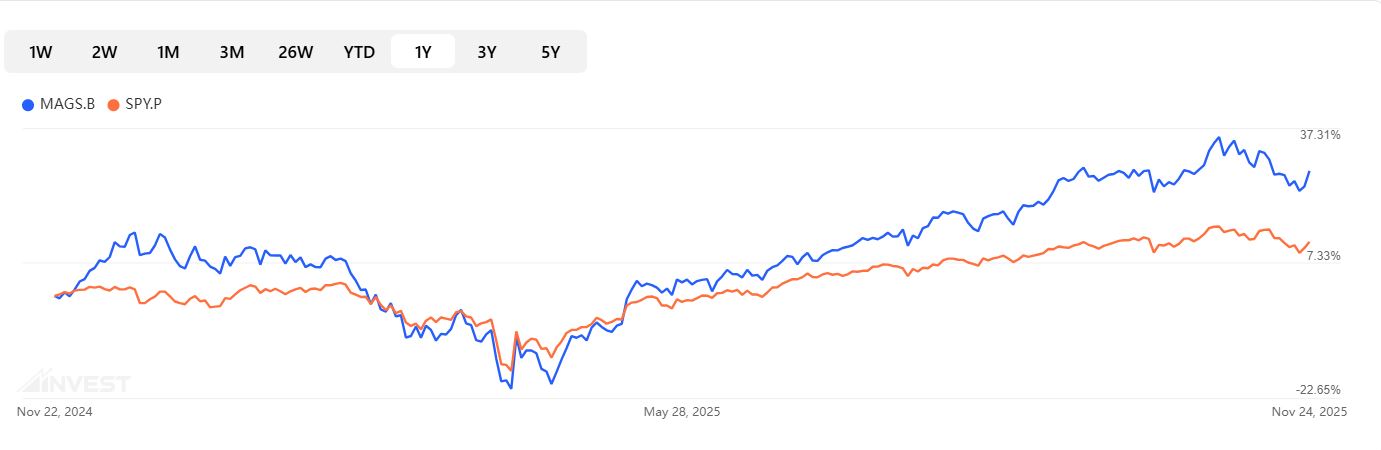Viewport: 1381px width, 450px height.
Task: Switch to the 2W range tab
Action: click(x=104, y=52)
